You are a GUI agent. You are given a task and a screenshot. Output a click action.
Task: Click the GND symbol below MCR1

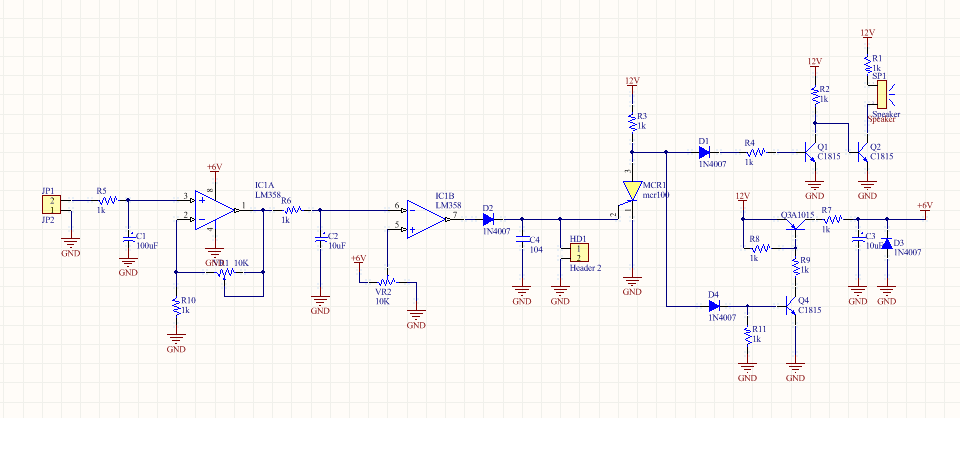click(632, 282)
